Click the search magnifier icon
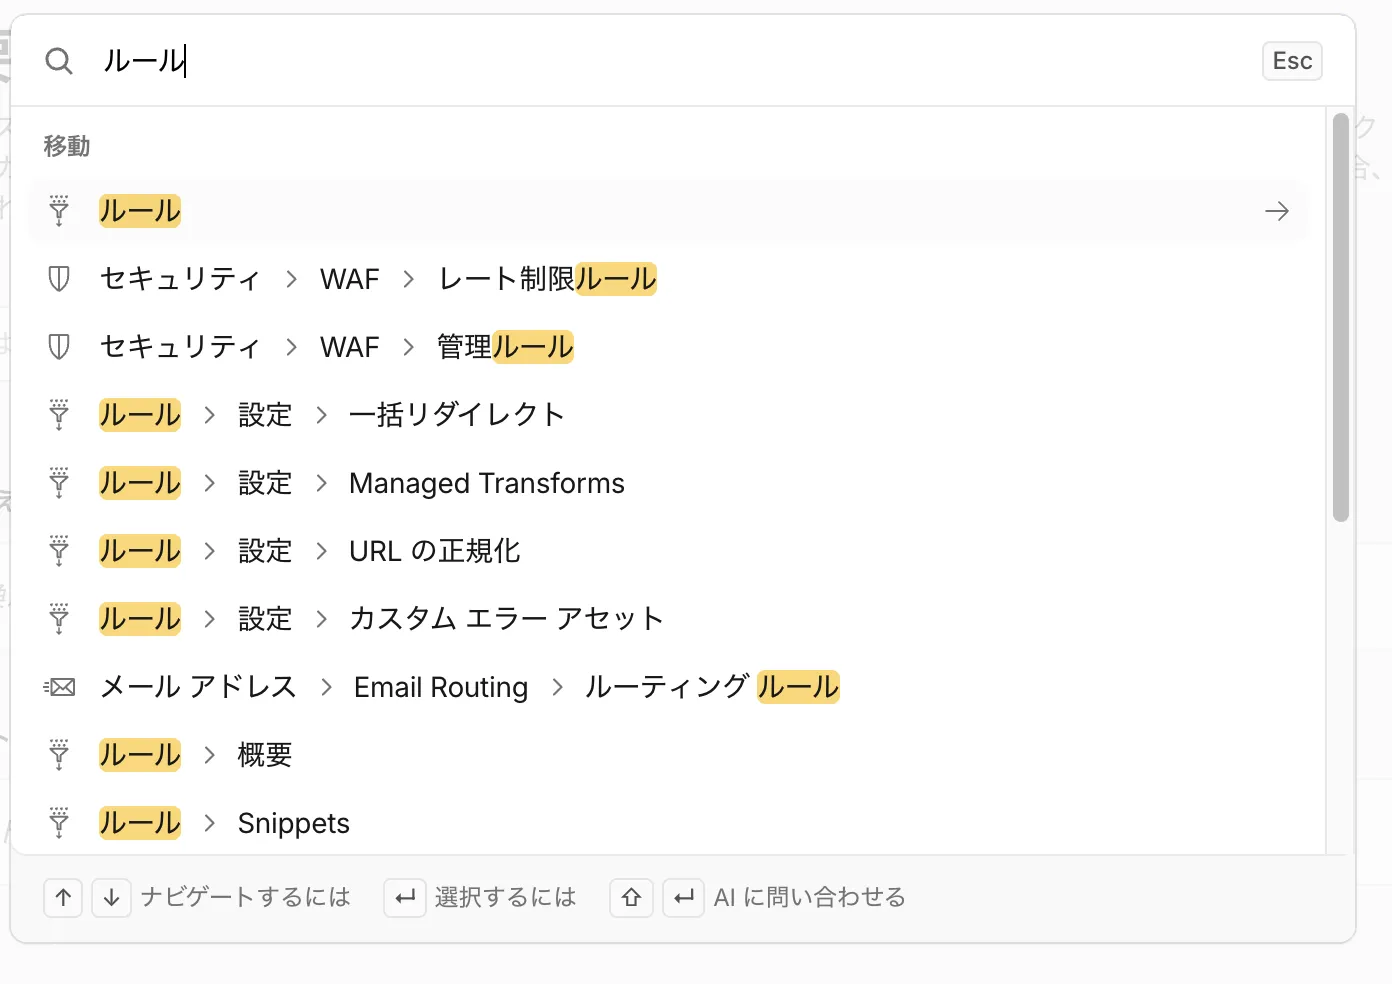1392x984 pixels. tap(59, 61)
